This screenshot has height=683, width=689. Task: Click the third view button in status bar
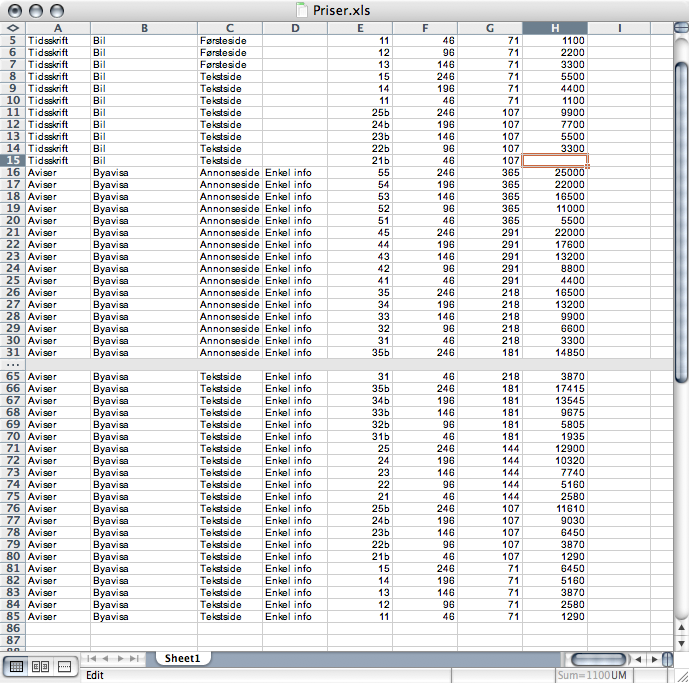coord(64,666)
